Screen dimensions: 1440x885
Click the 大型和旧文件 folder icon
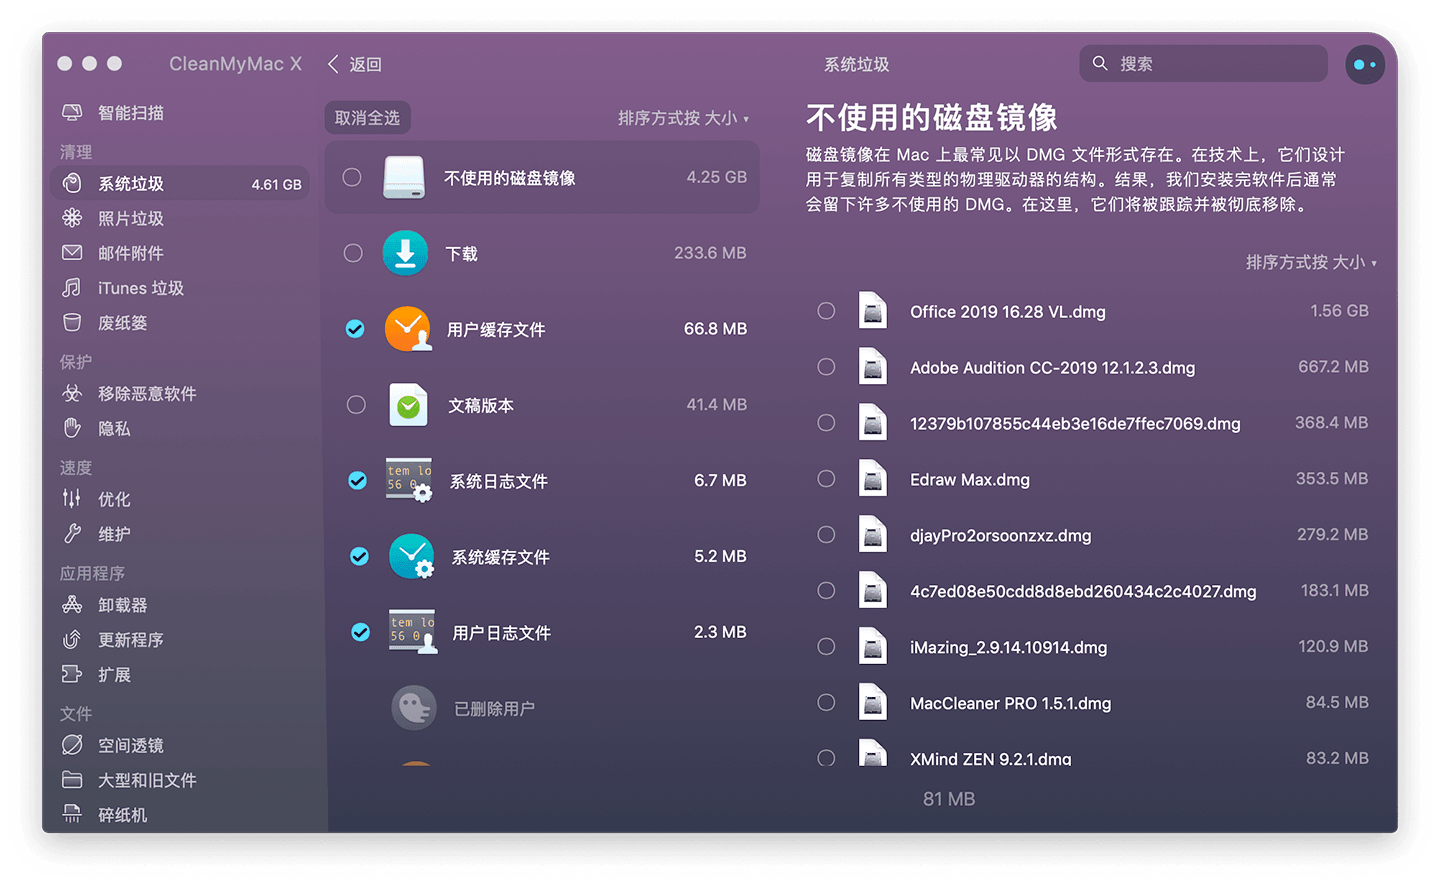[x=72, y=780]
